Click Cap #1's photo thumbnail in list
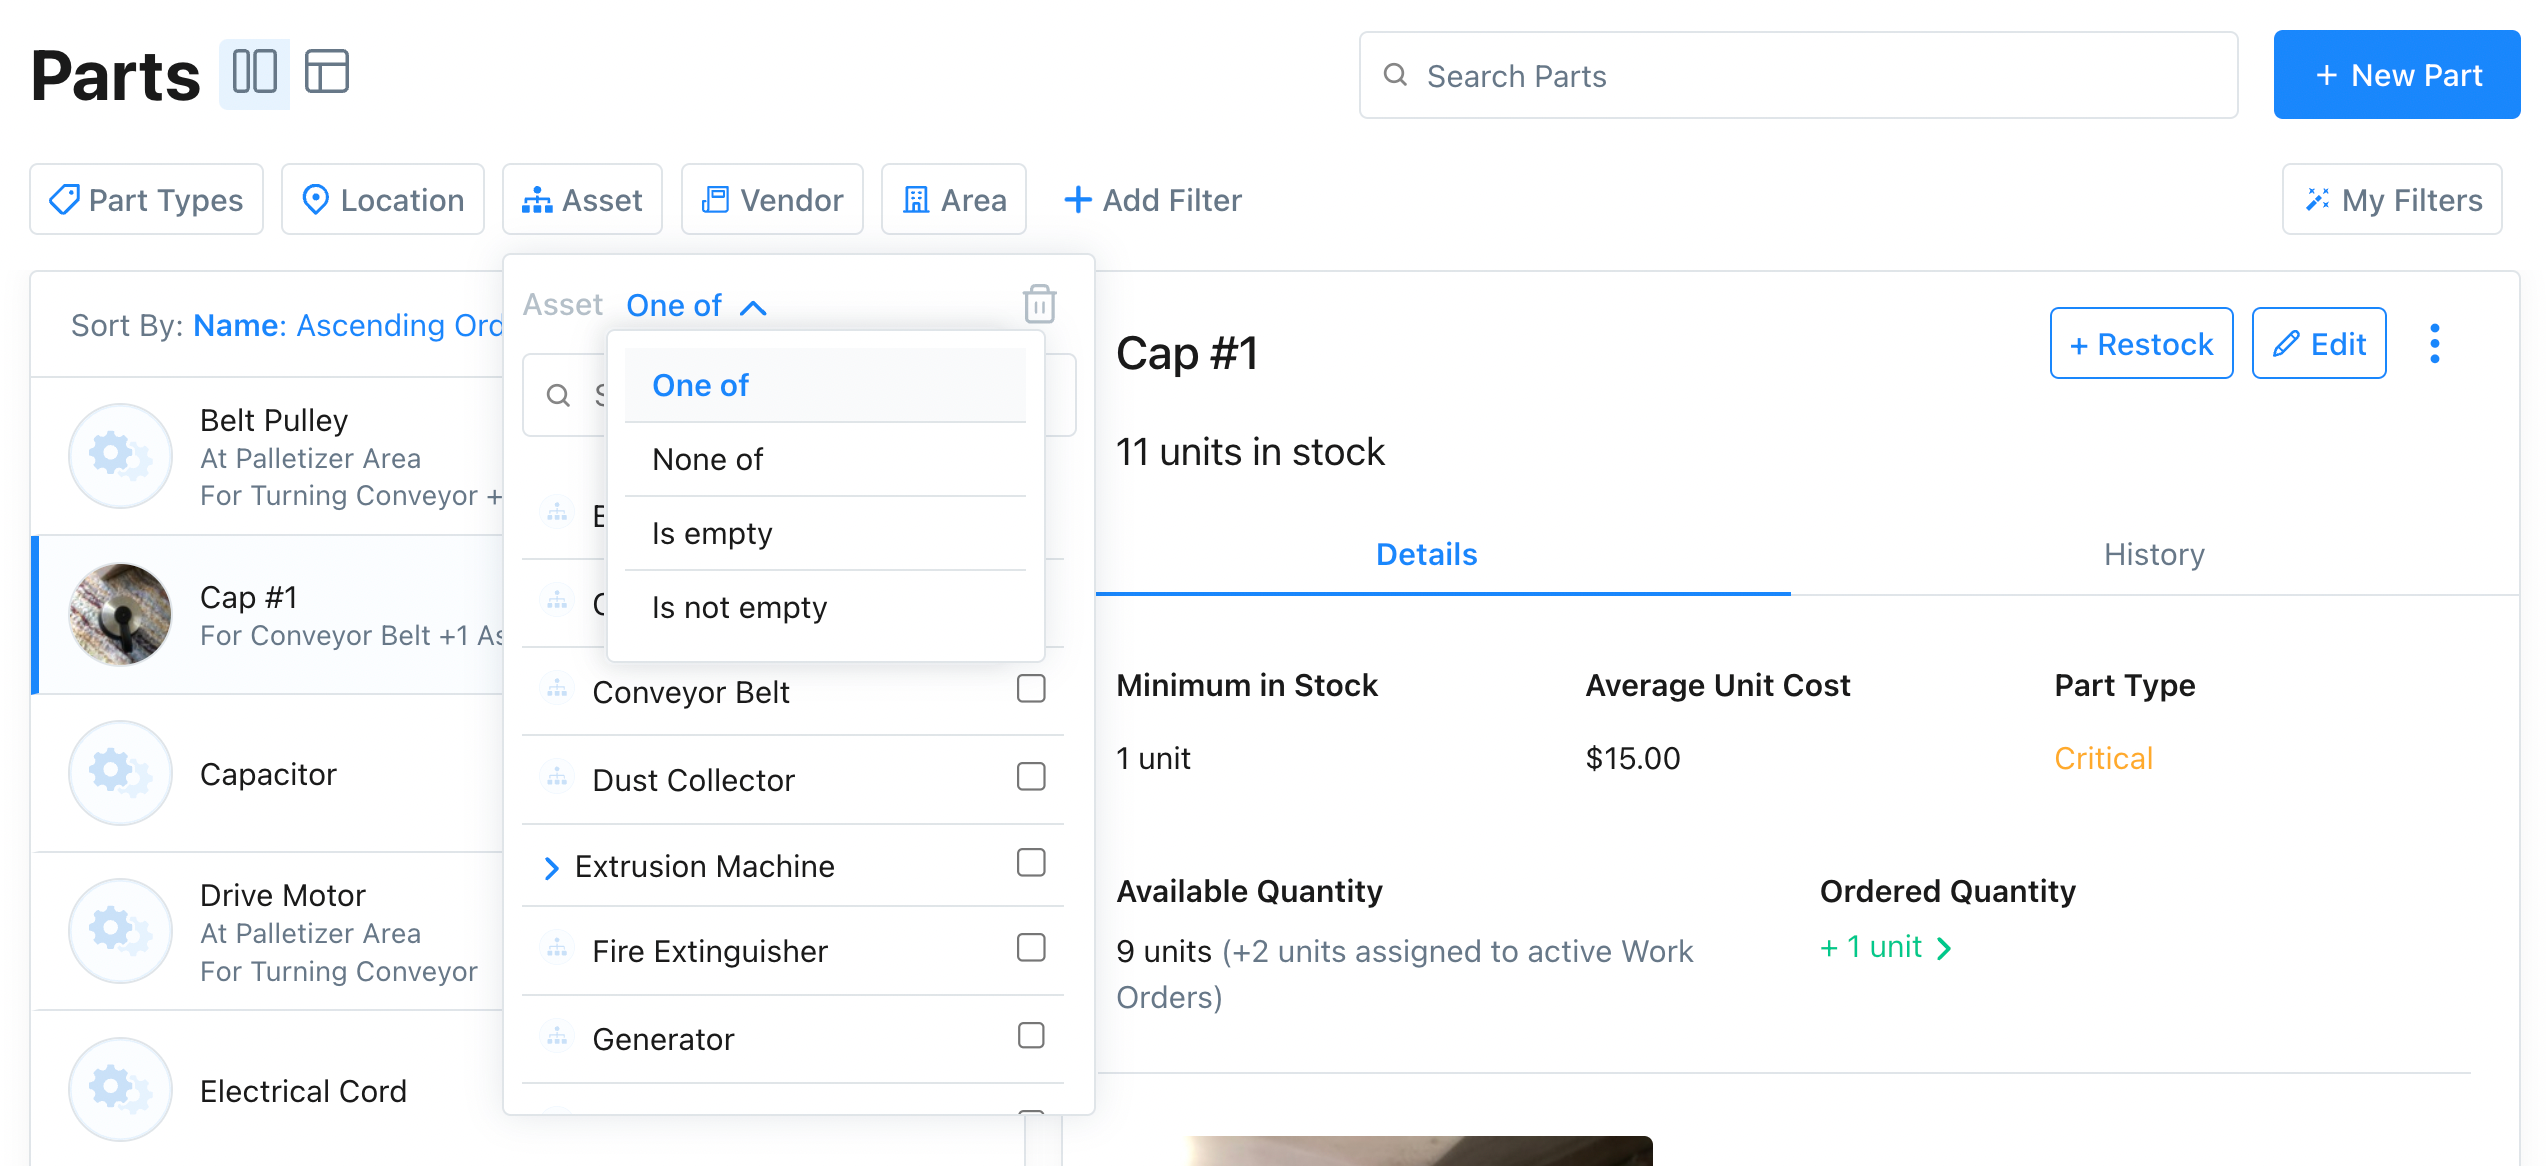2546x1166 pixels. pyautogui.click(x=120, y=614)
